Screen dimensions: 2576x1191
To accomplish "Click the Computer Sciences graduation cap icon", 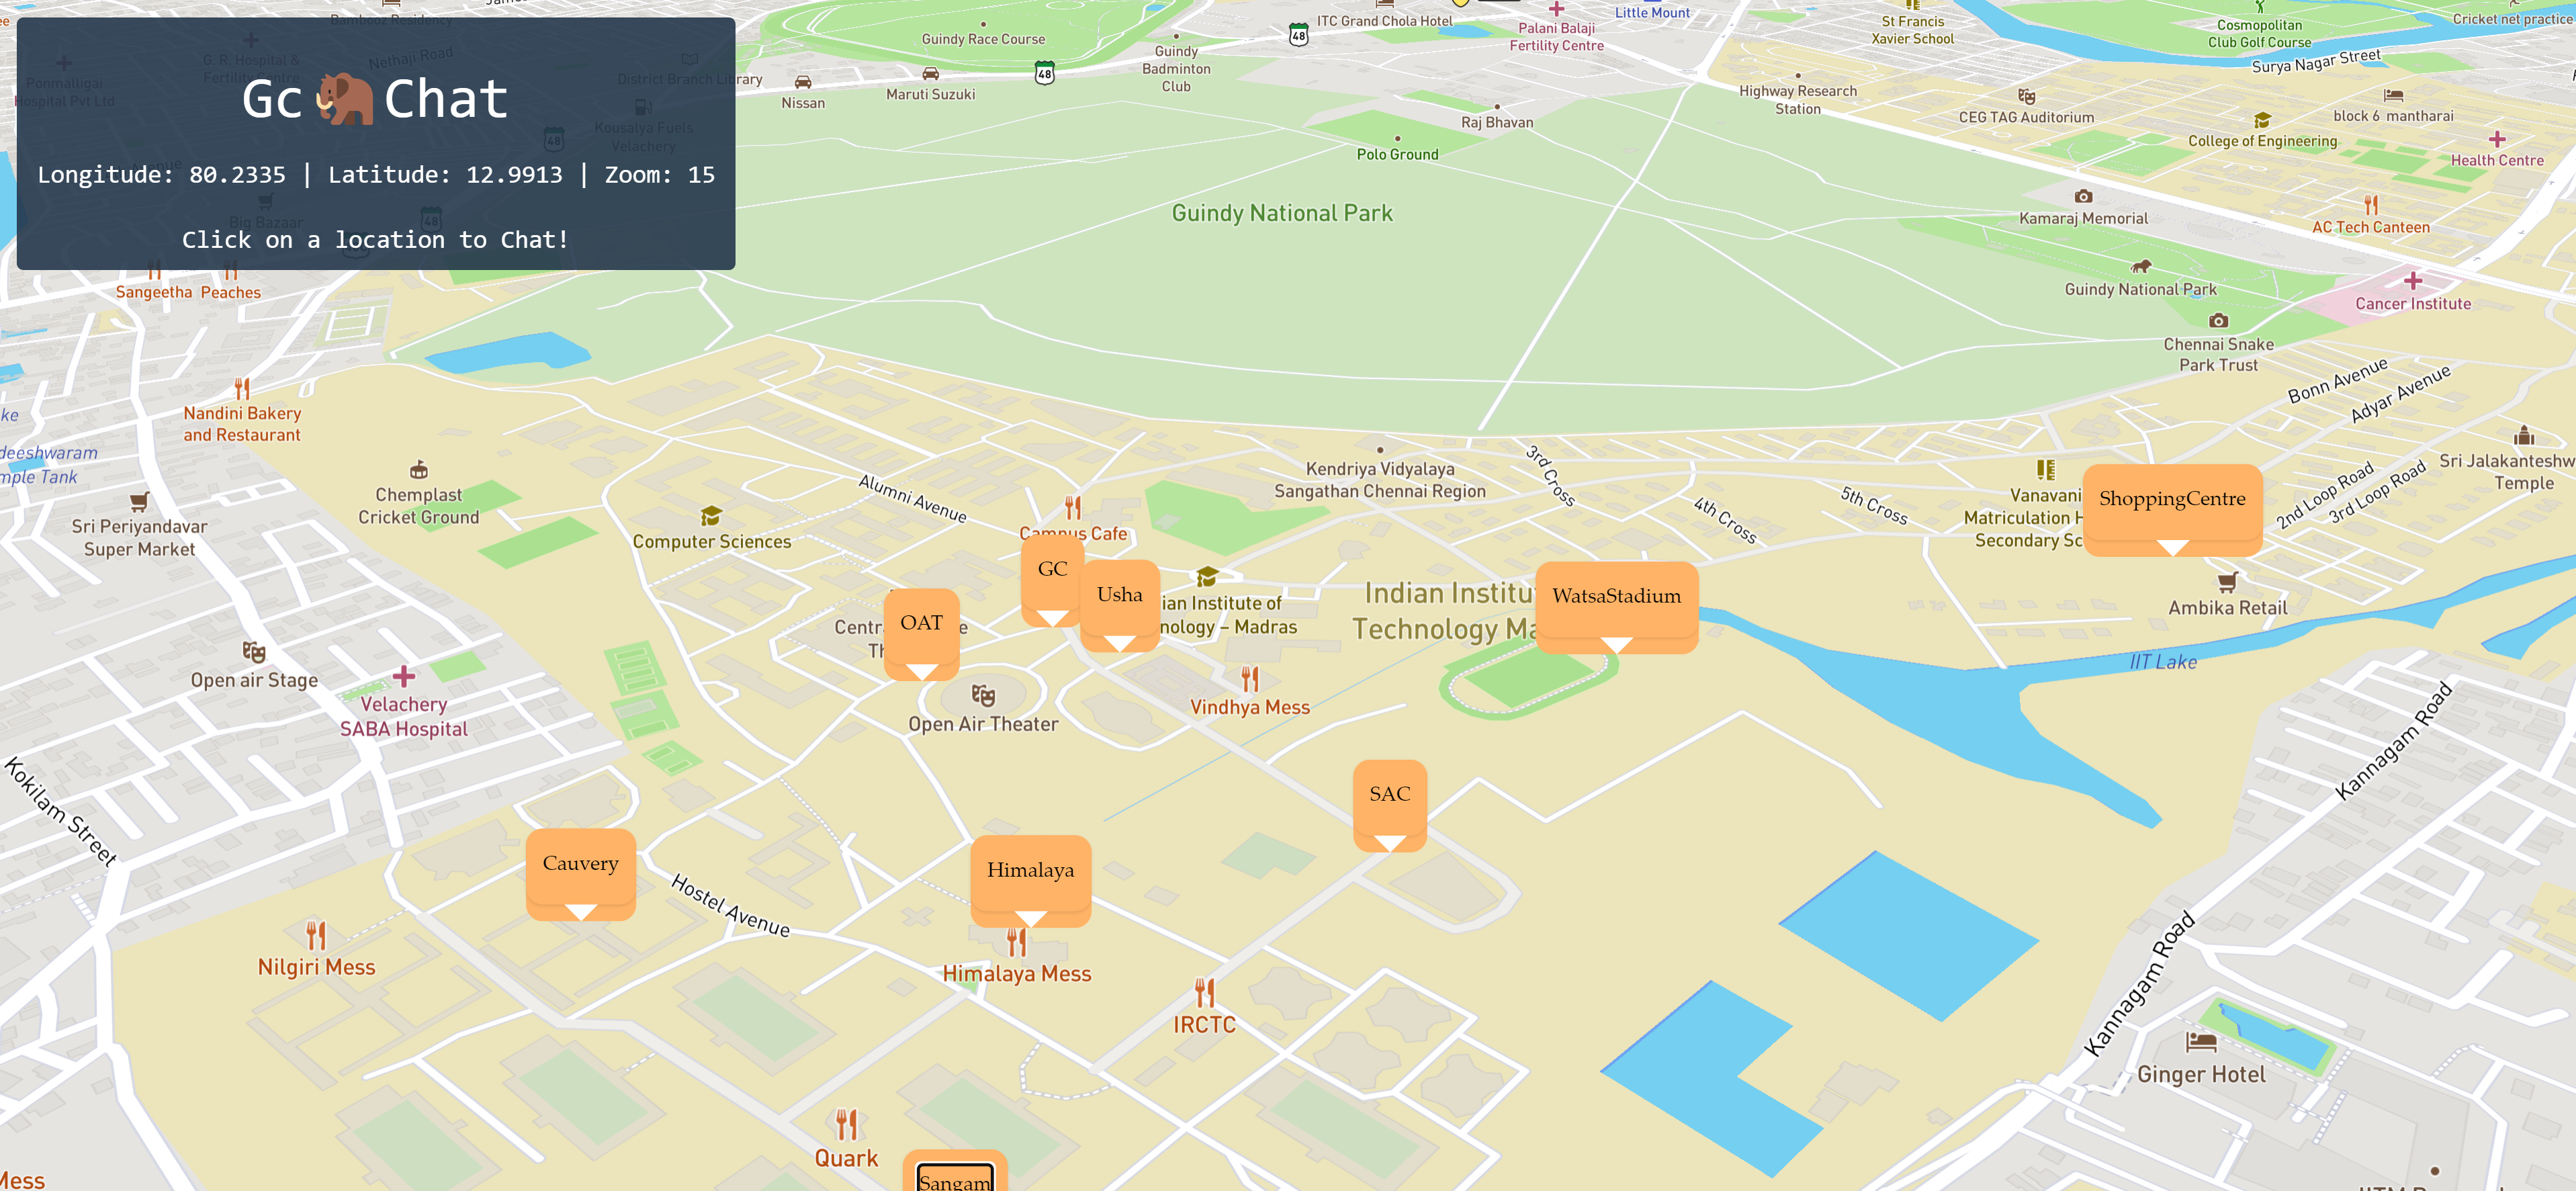I will 711,516.
